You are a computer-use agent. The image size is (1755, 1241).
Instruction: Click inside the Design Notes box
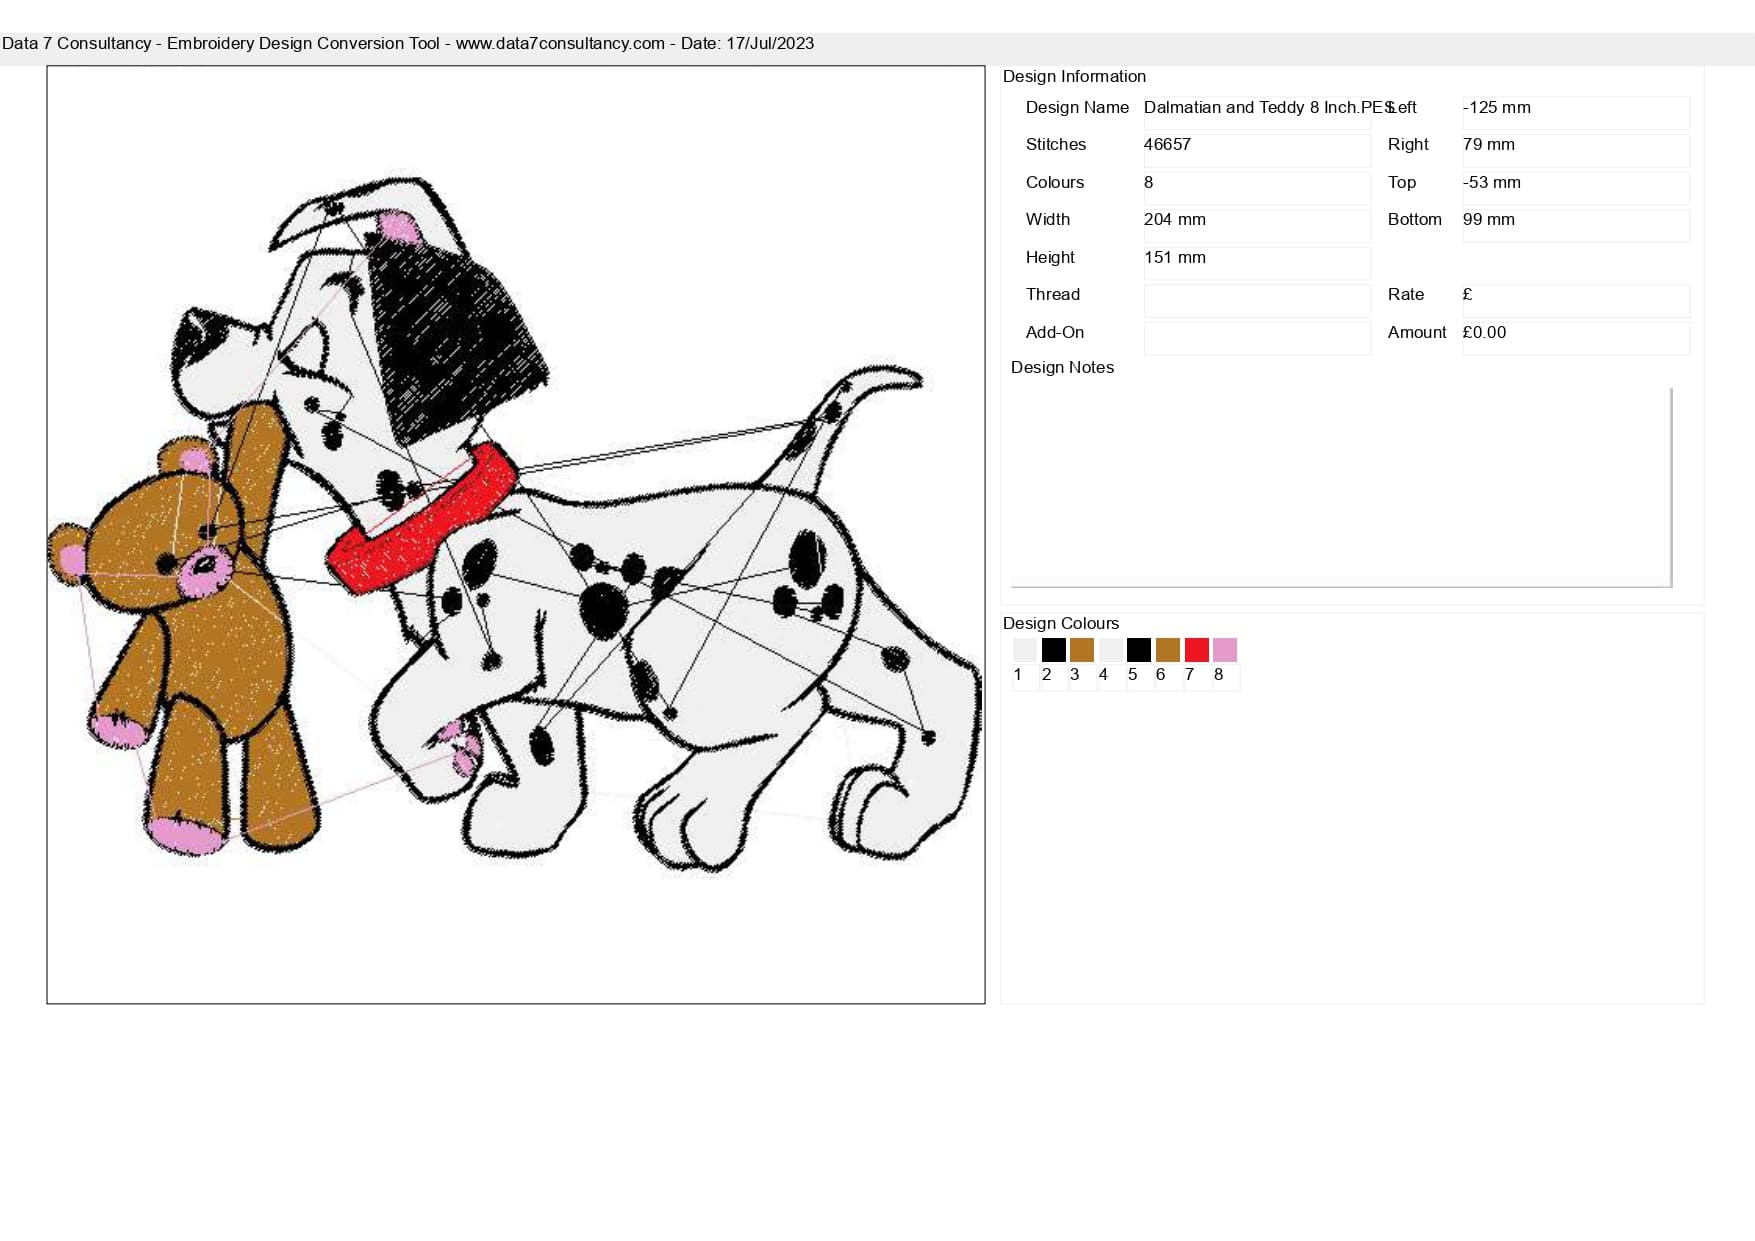tap(1341, 487)
